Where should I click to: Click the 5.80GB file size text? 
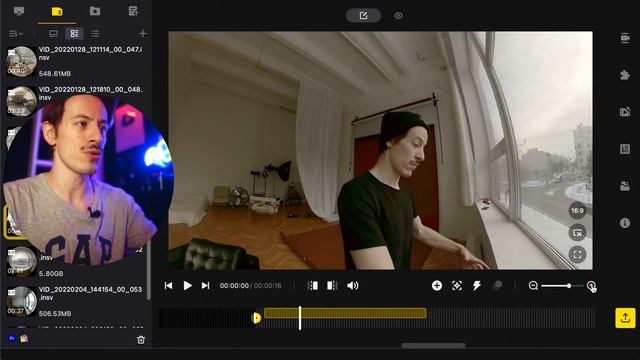(x=51, y=273)
